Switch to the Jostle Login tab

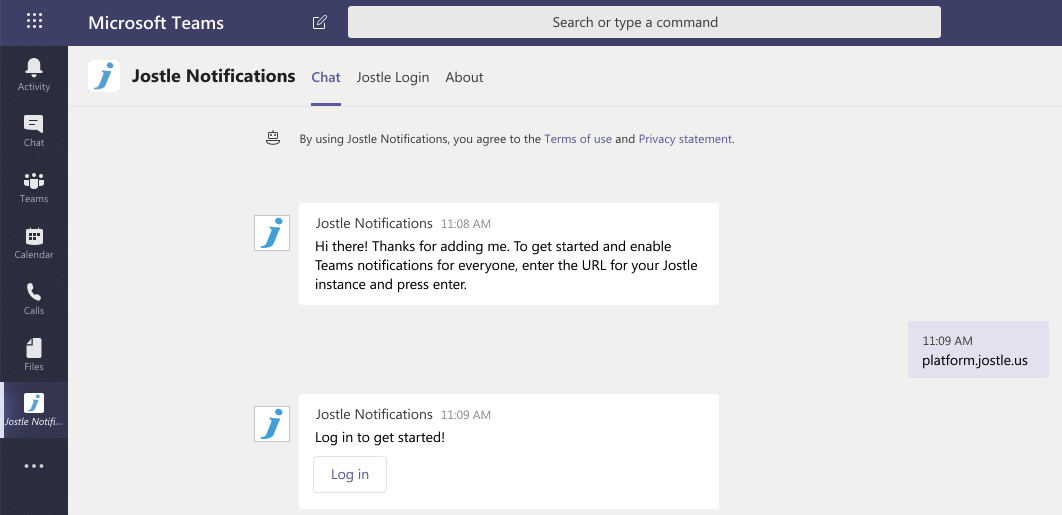tap(393, 77)
